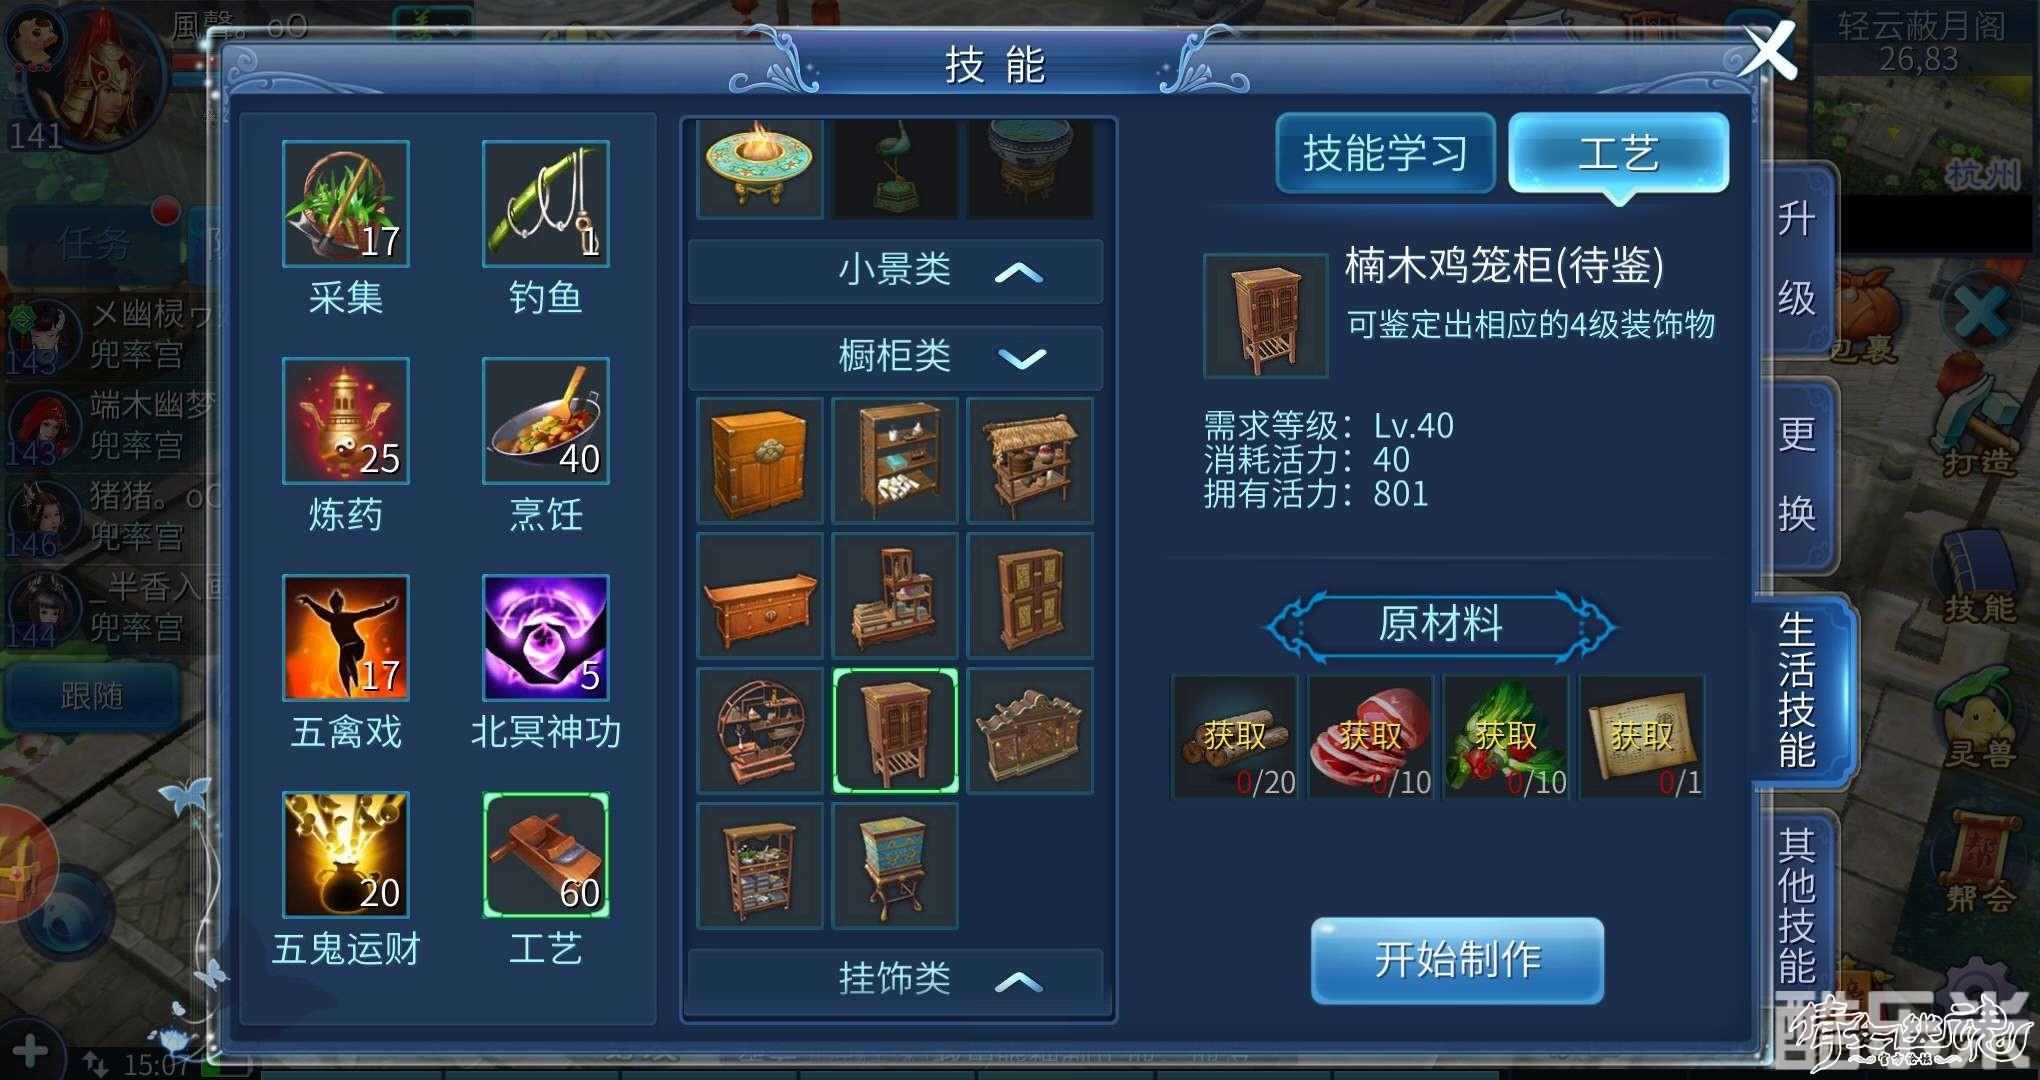Image resolution: width=2040 pixels, height=1080 pixels.
Task: Expand the 挂饰类 category
Action: pyautogui.click(x=895, y=979)
